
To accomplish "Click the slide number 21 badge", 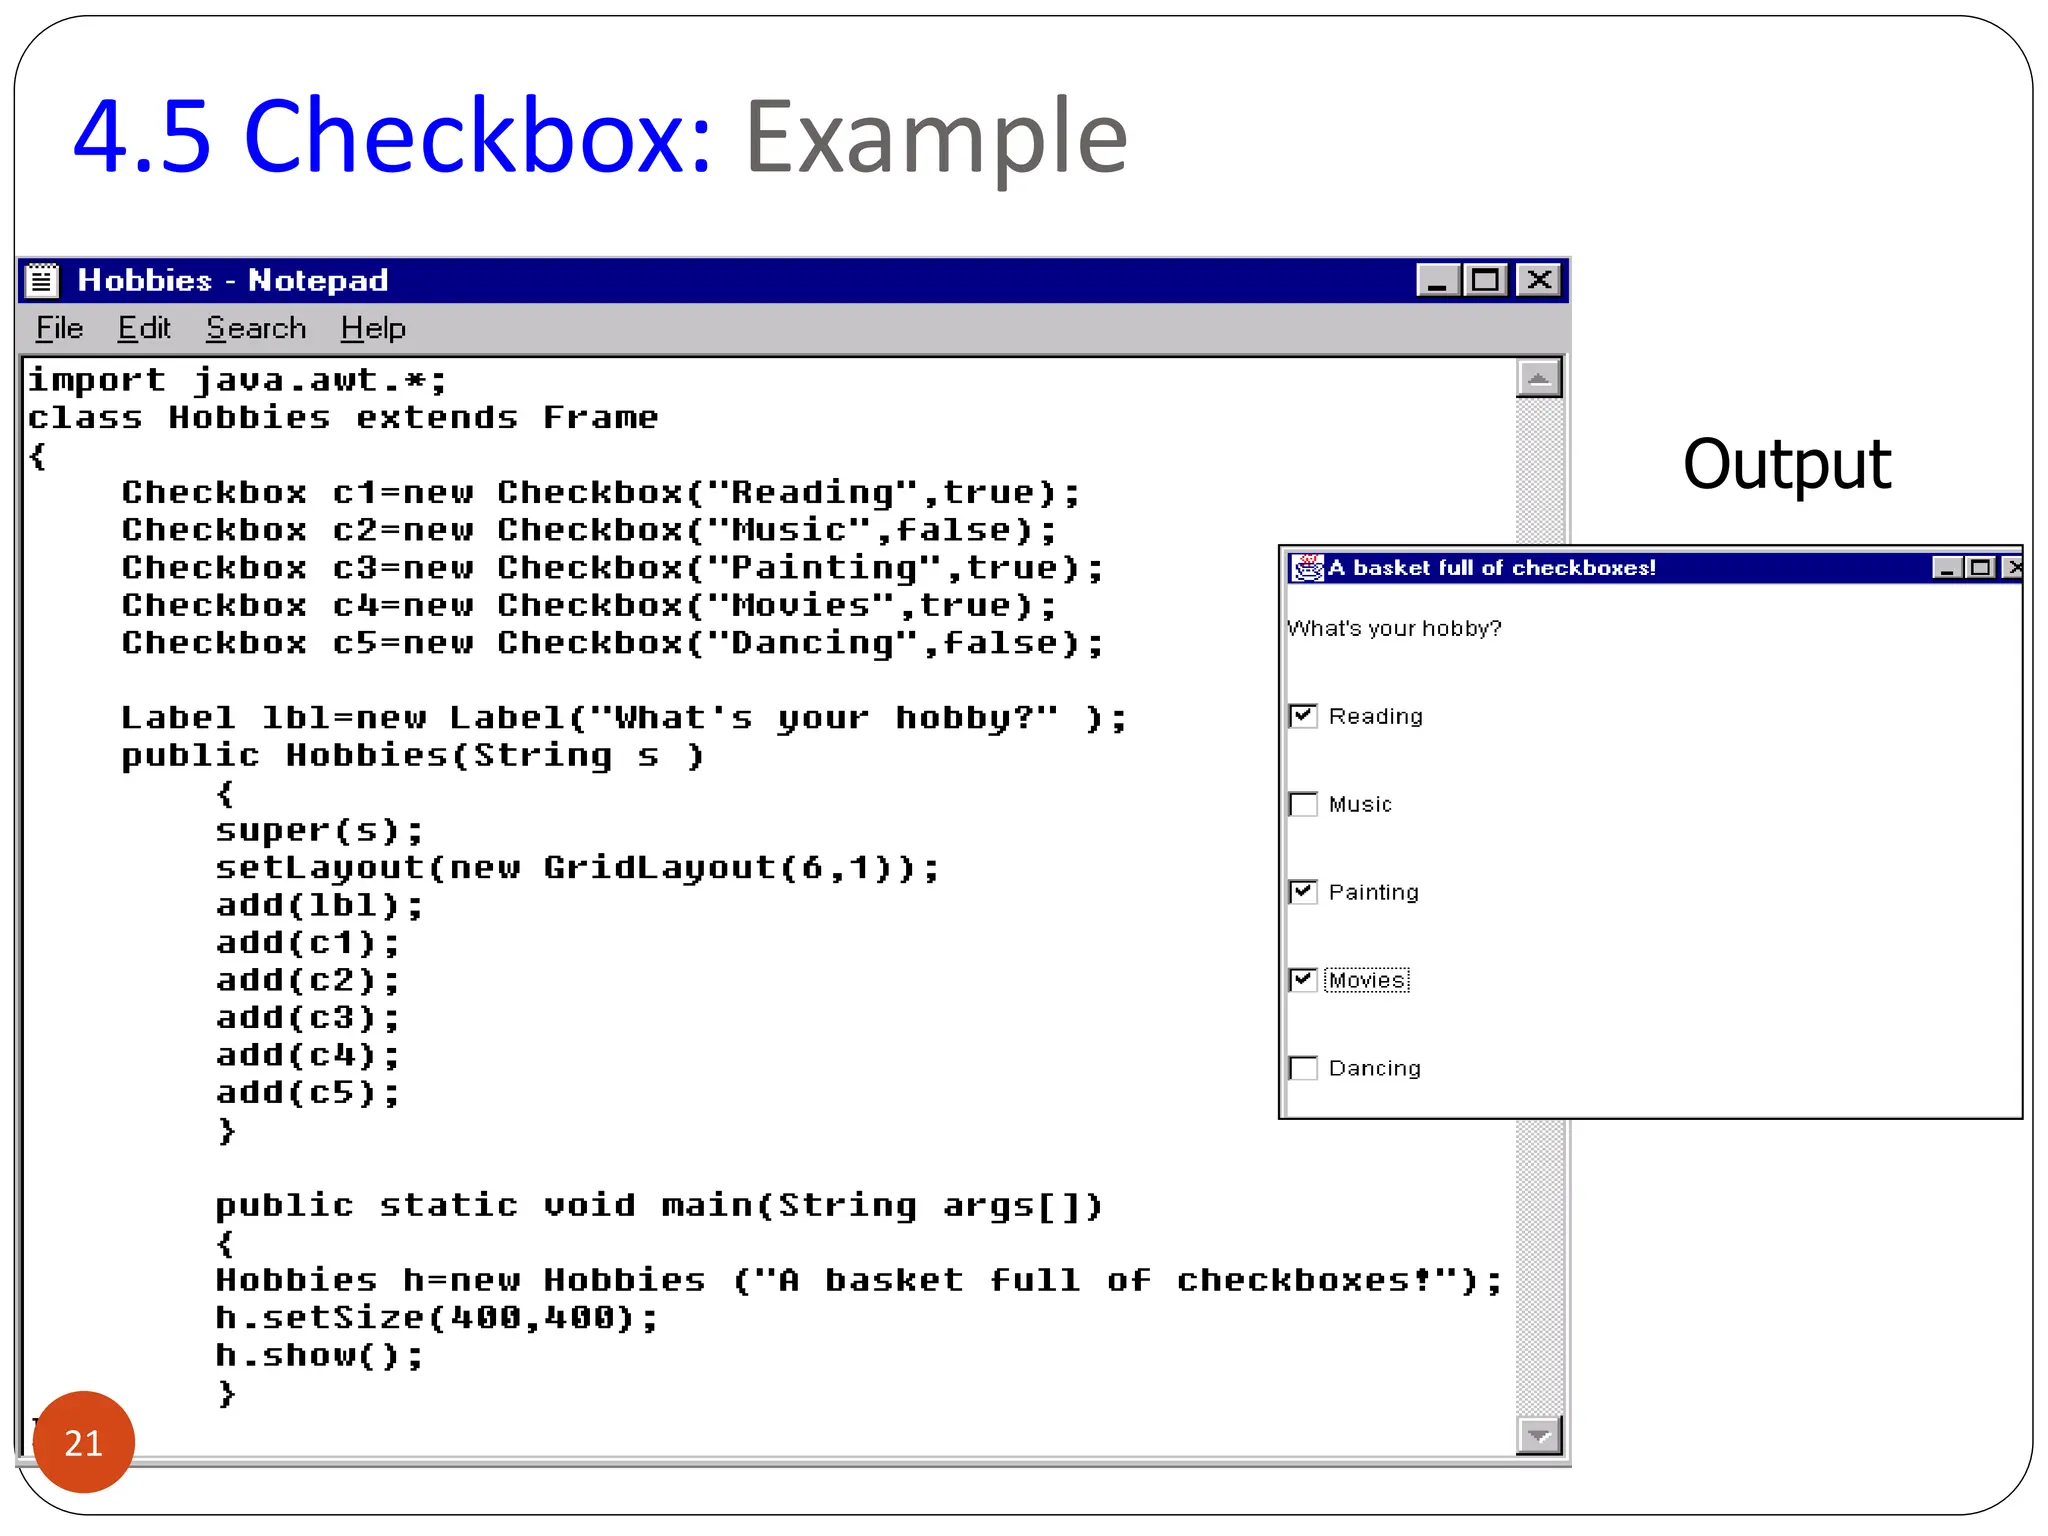I will coord(84,1442).
